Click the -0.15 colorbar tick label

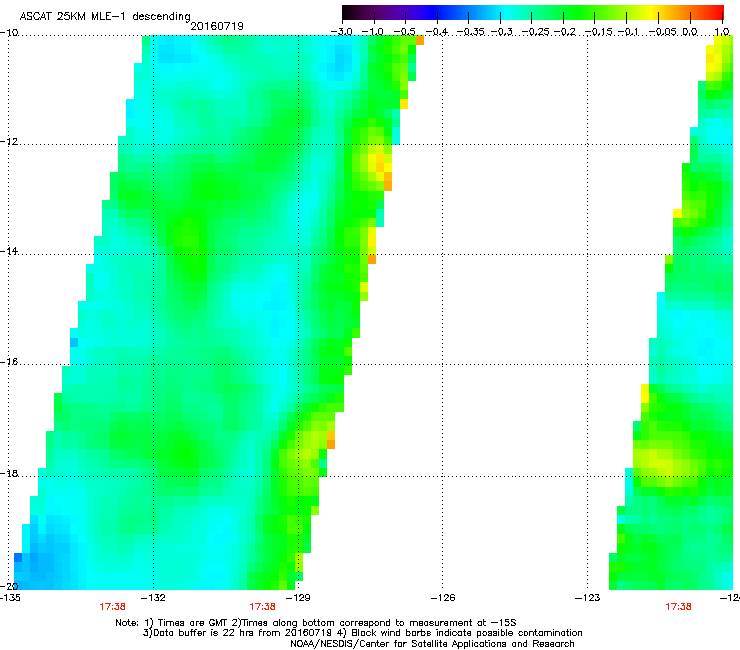tap(597, 32)
